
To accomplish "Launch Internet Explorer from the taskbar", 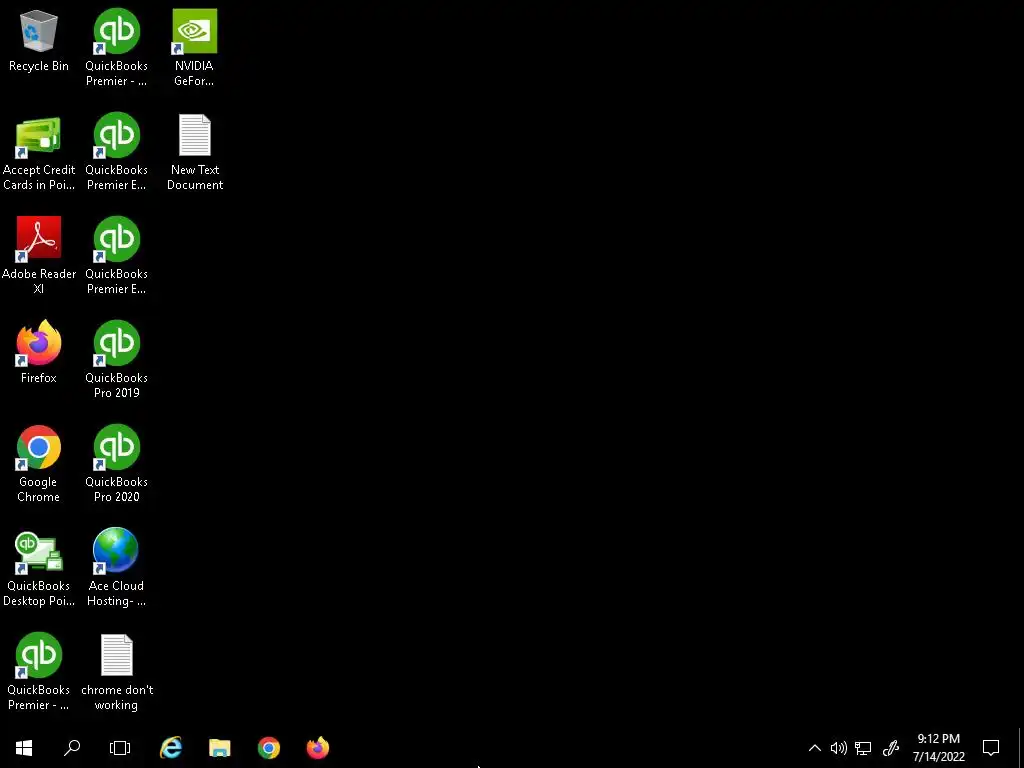I will click(x=171, y=748).
